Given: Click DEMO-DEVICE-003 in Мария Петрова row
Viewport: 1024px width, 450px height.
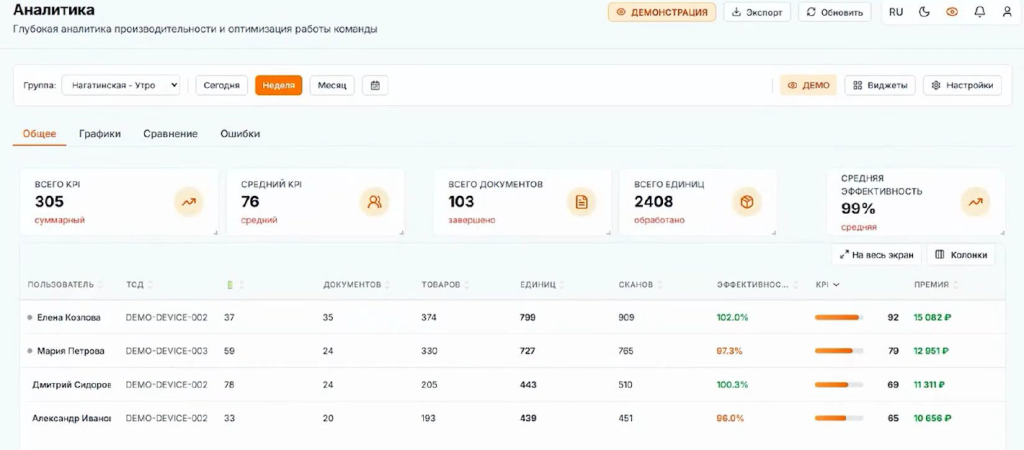Looking at the screenshot, I should coord(167,351).
